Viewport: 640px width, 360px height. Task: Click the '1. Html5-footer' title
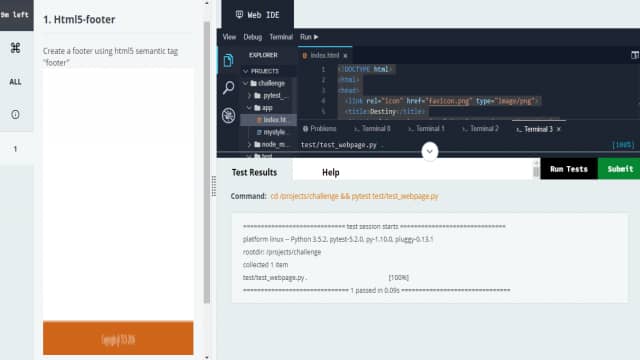pyautogui.click(x=79, y=19)
